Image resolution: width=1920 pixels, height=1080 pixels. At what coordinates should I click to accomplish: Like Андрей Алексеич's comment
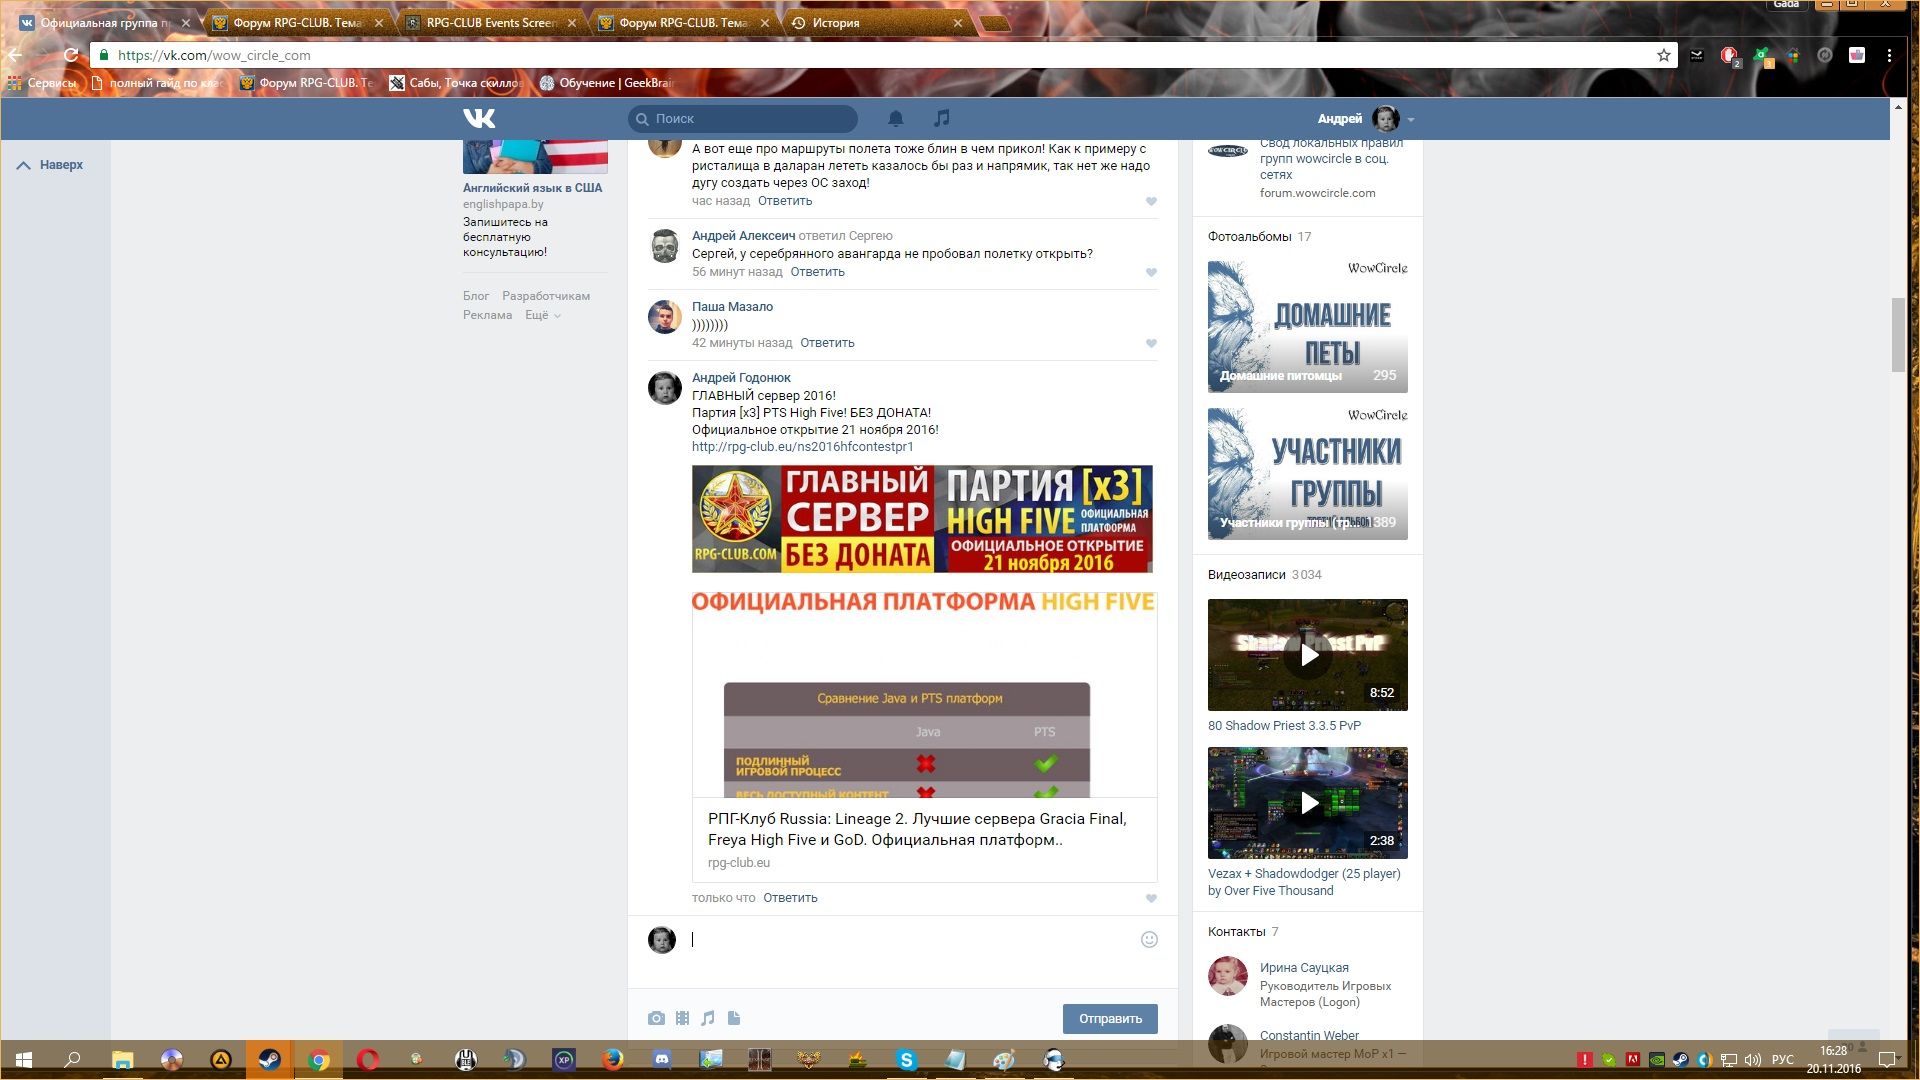(x=1151, y=272)
